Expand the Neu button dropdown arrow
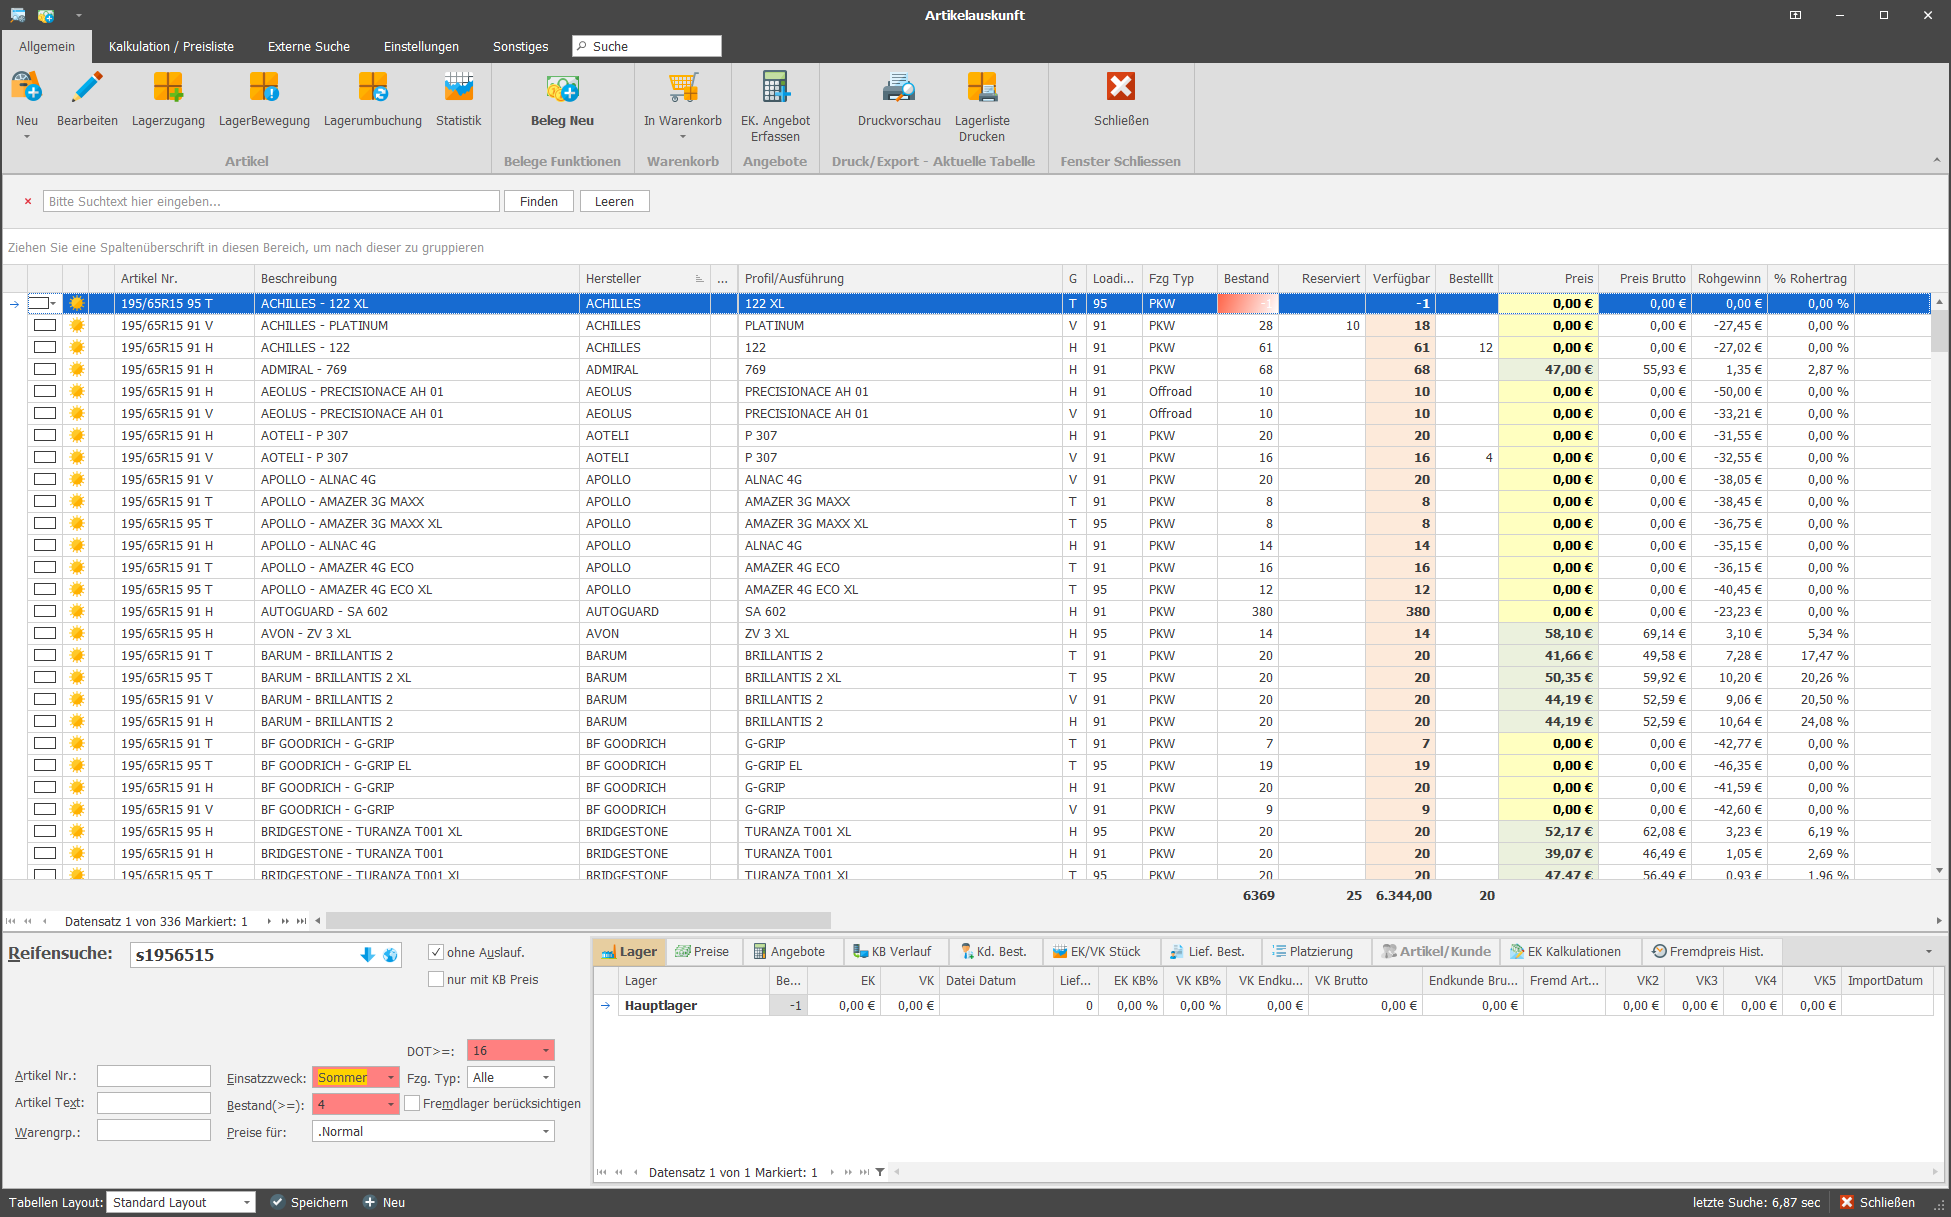 pyautogui.click(x=27, y=137)
